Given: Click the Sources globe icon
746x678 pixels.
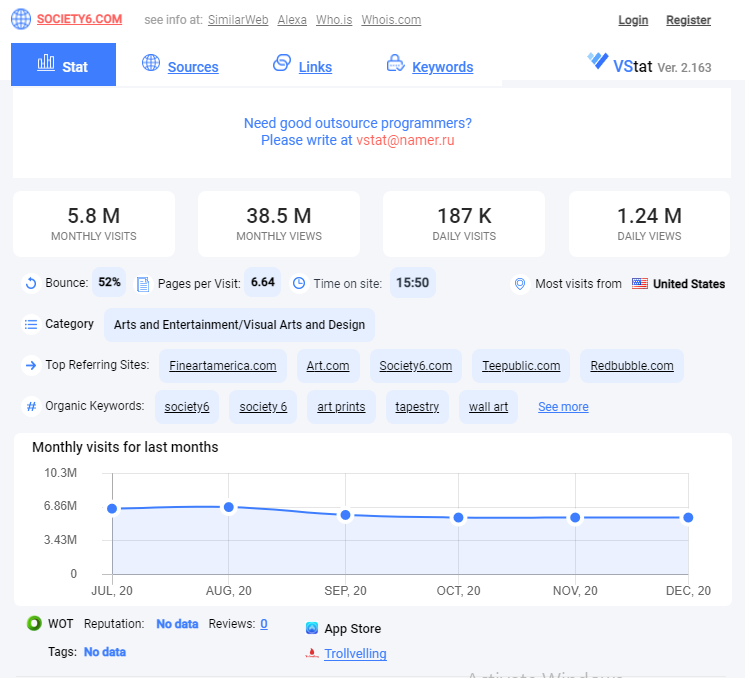Looking at the screenshot, I should 151,63.
